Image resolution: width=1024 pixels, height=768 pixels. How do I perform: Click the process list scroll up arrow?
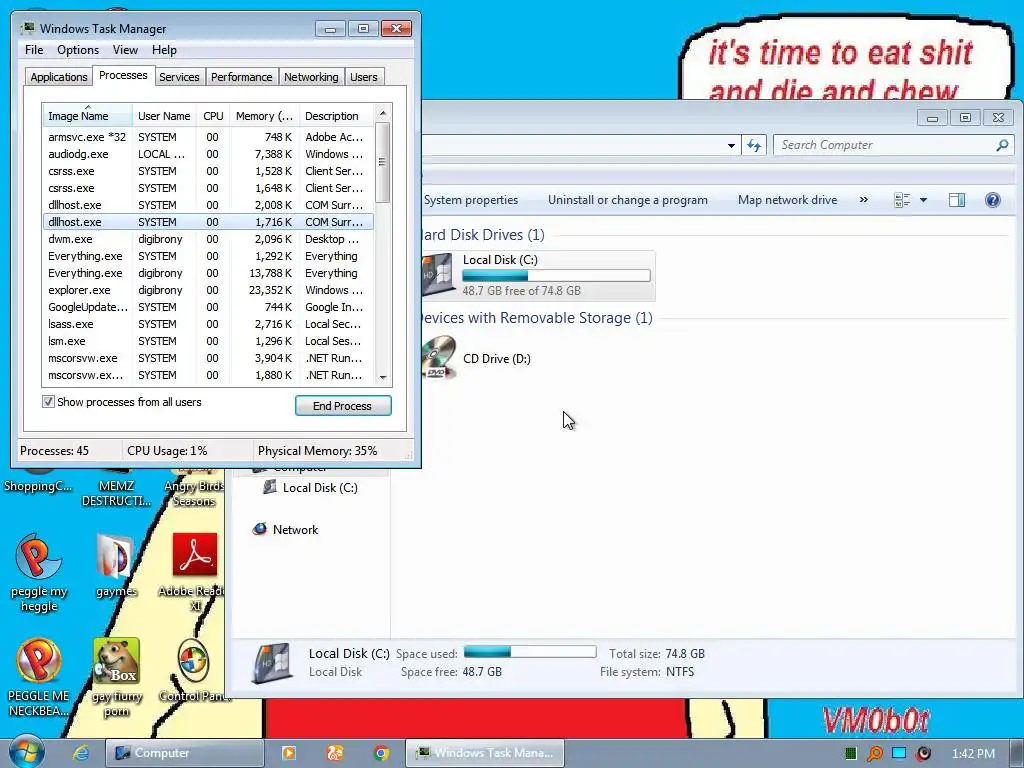click(x=383, y=114)
